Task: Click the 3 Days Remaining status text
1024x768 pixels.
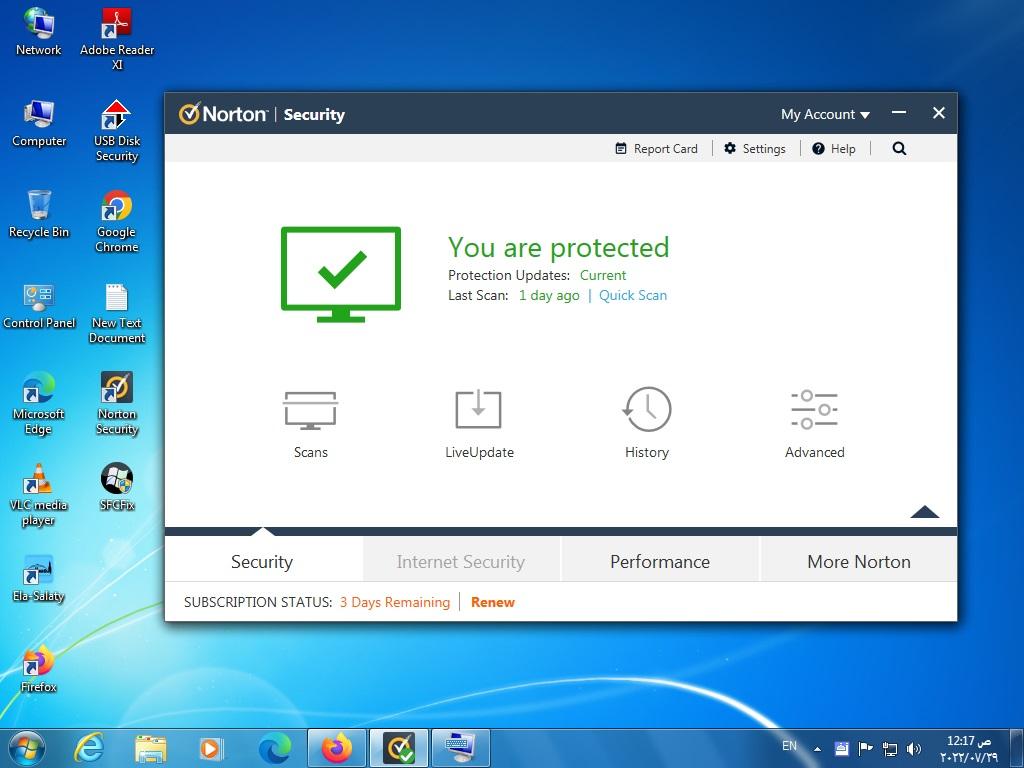Action: coord(394,602)
